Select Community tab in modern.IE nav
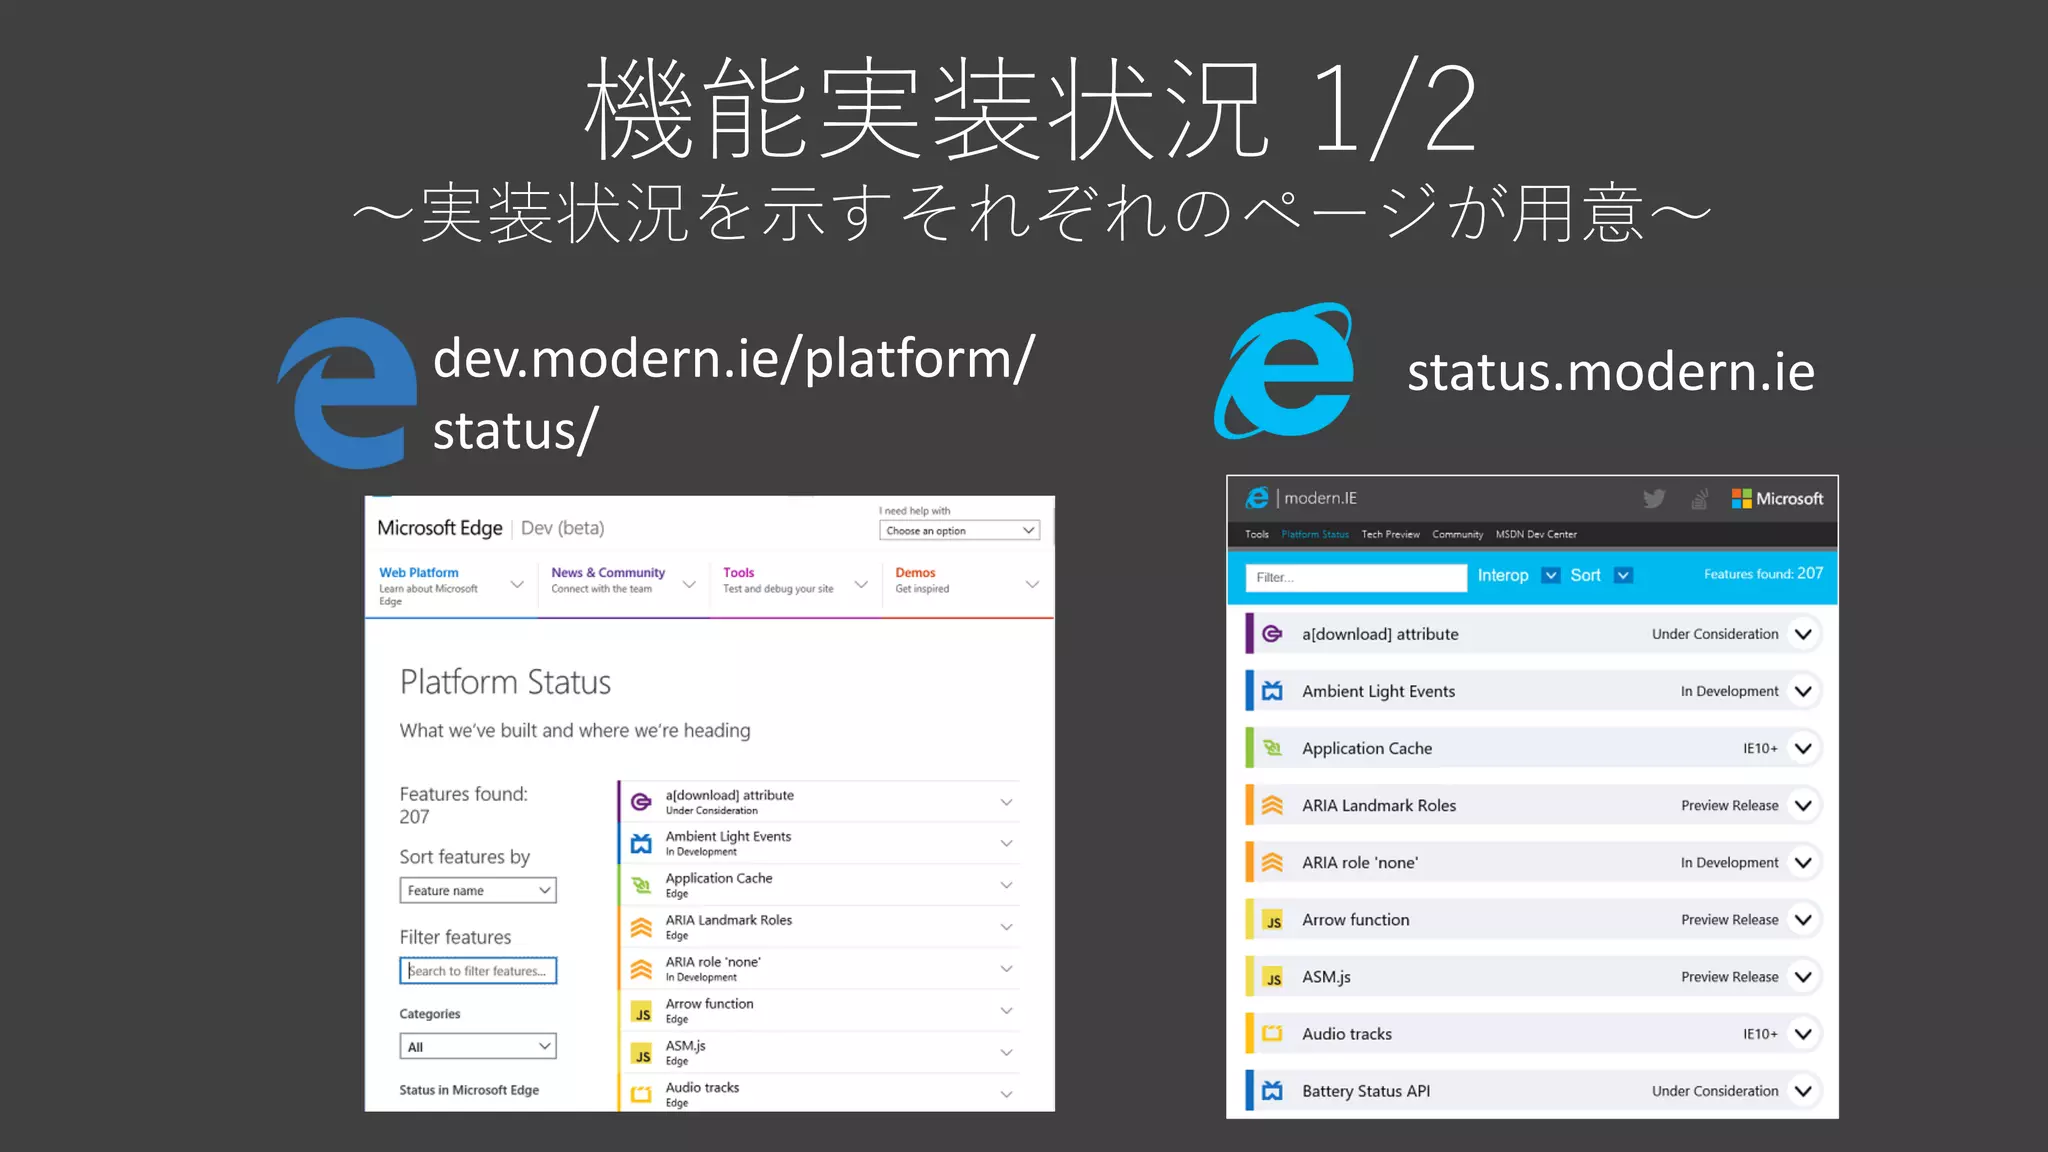This screenshot has width=2048, height=1152. (1457, 534)
